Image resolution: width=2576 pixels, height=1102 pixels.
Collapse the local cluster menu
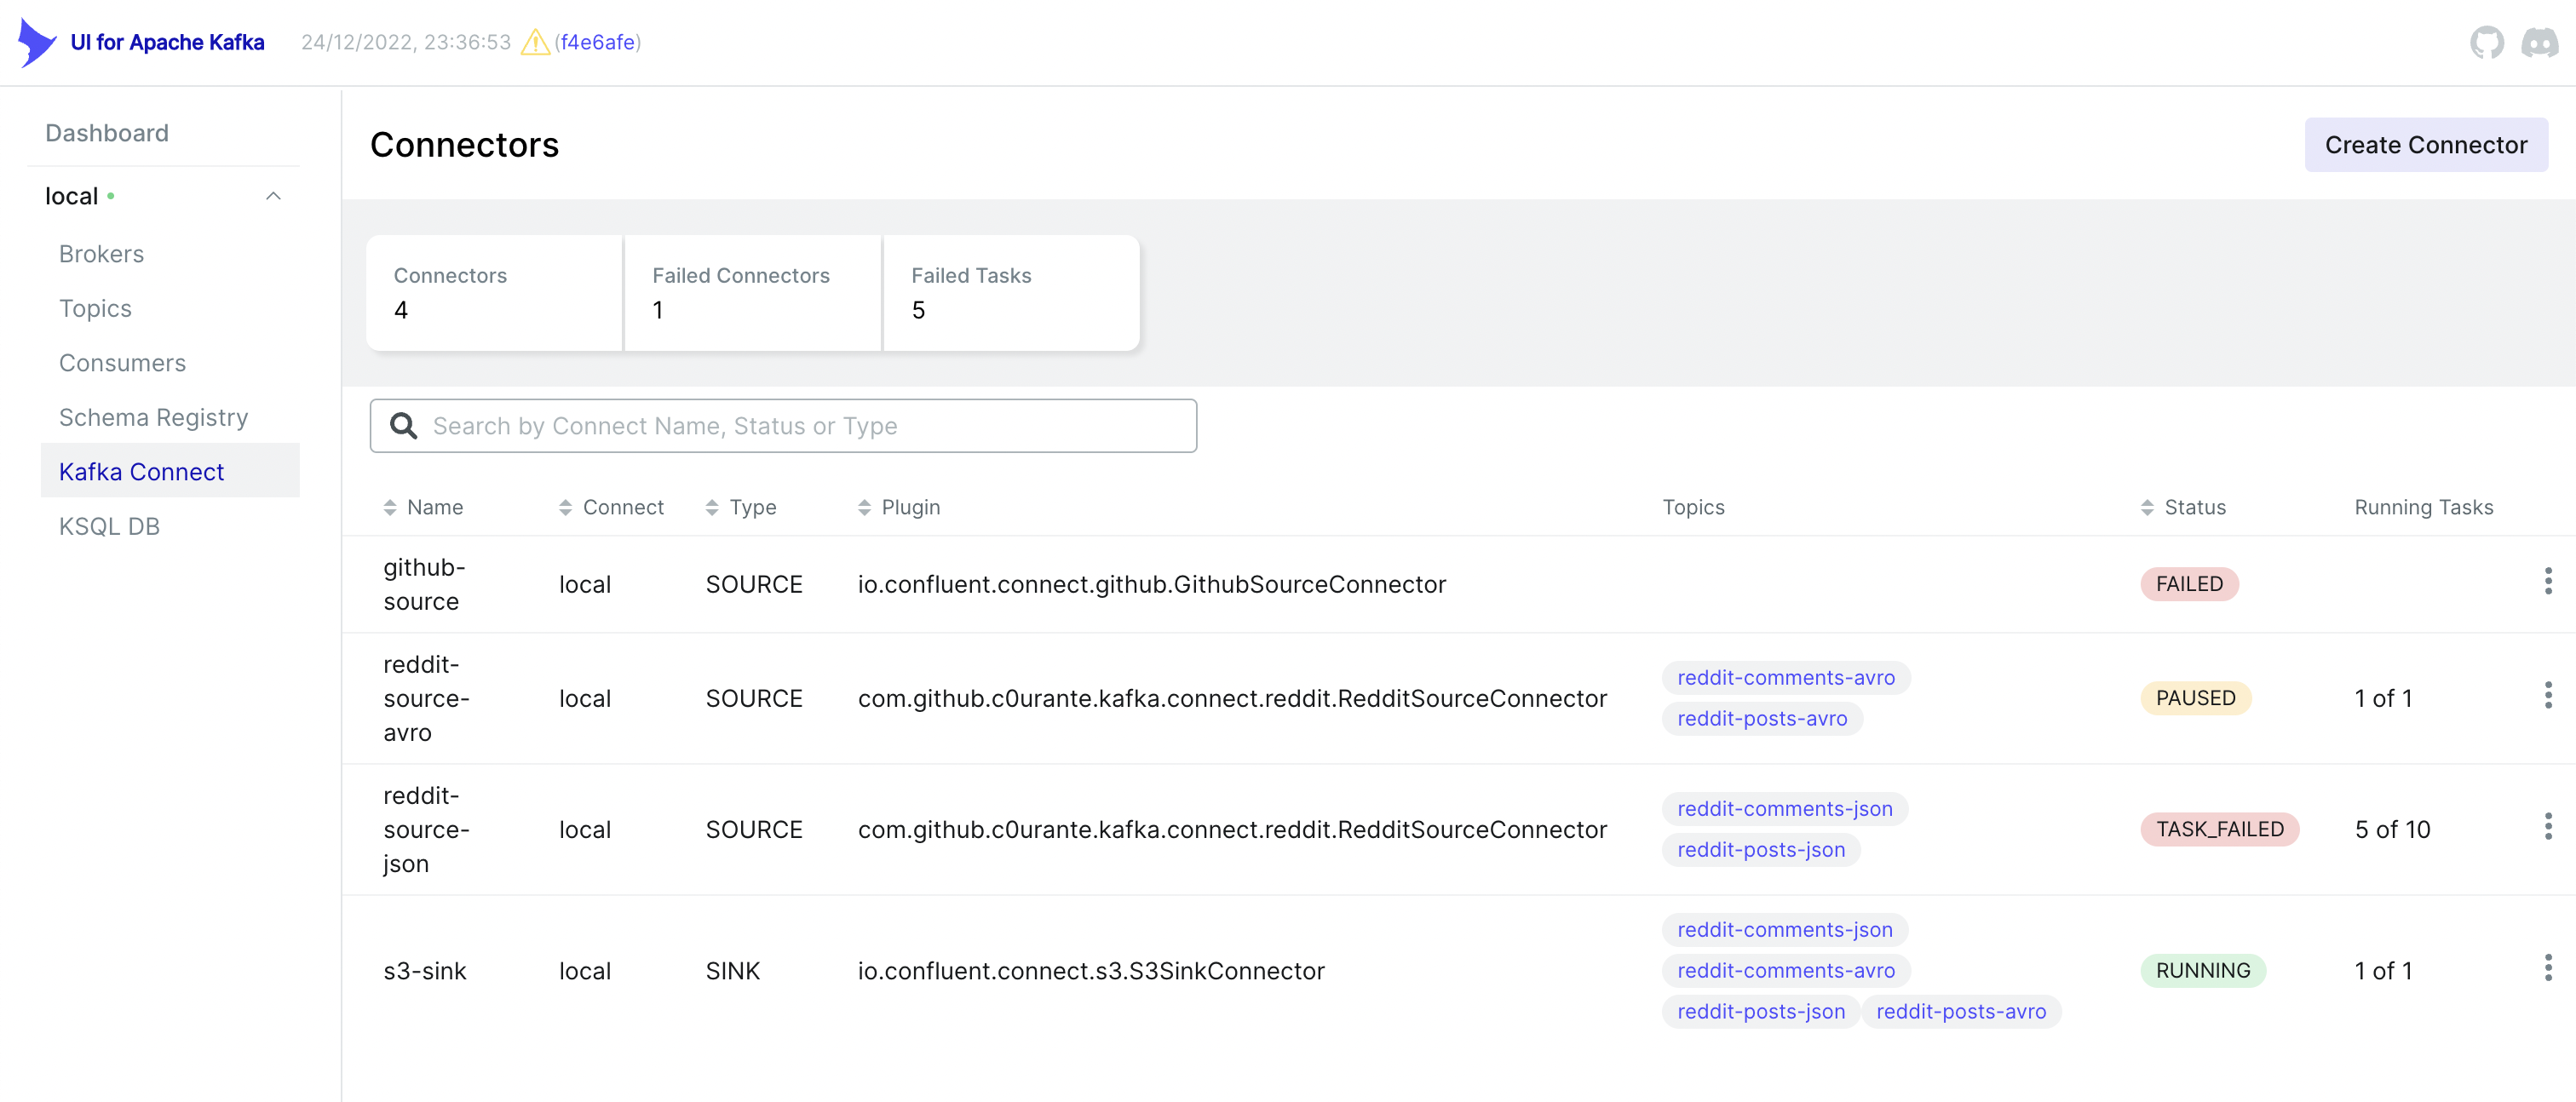coord(273,196)
